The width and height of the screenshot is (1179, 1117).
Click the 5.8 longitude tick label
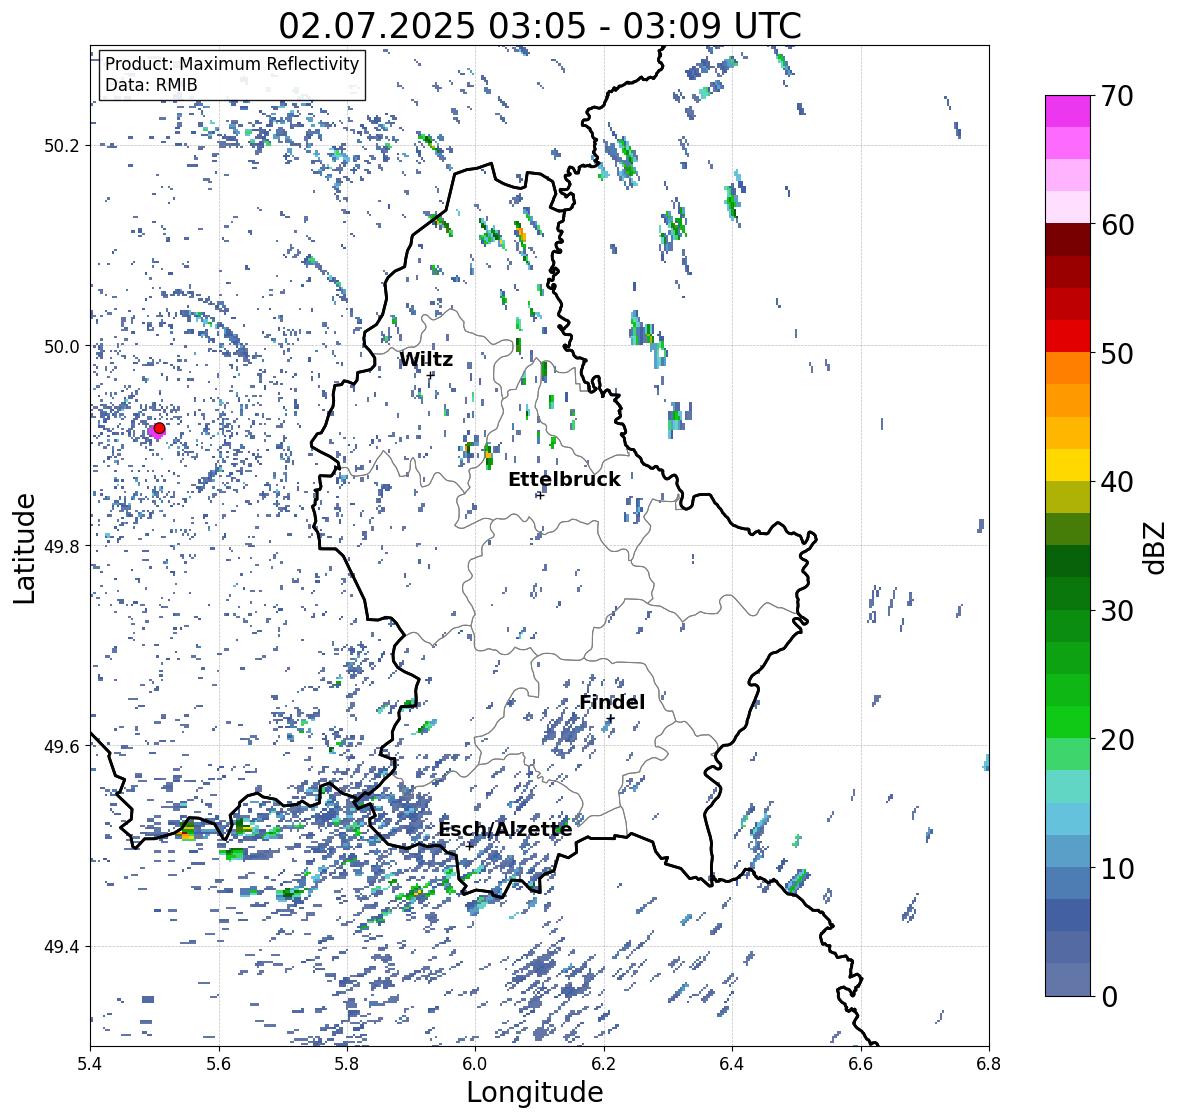(x=347, y=1064)
